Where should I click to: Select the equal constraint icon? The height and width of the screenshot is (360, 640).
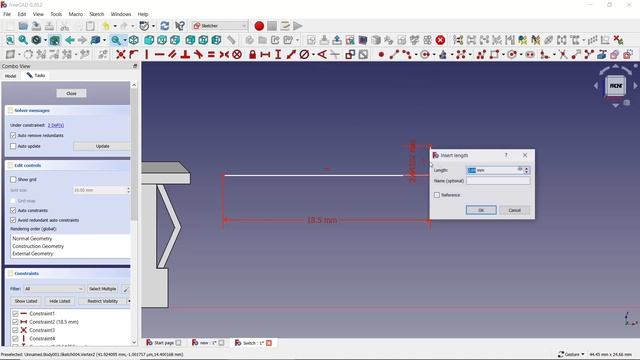[211, 54]
